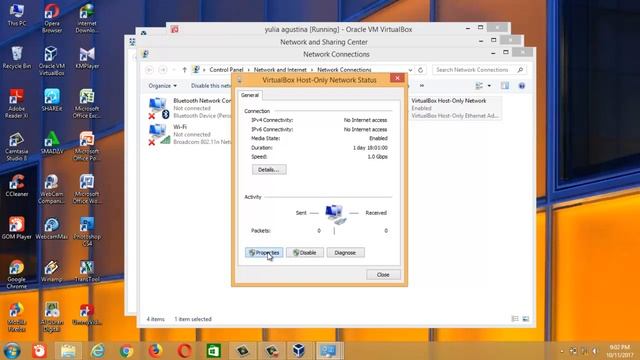The width and height of the screenshot is (640, 360).
Task: Open Chrome from the taskbar
Action: click(127, 351)
